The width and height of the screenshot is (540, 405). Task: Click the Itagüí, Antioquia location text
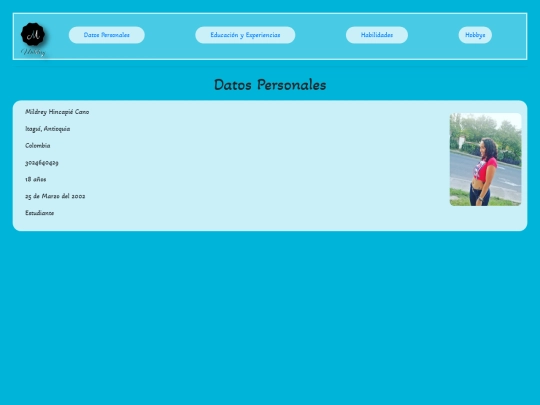pyautogui.click(x=48, y=129)
